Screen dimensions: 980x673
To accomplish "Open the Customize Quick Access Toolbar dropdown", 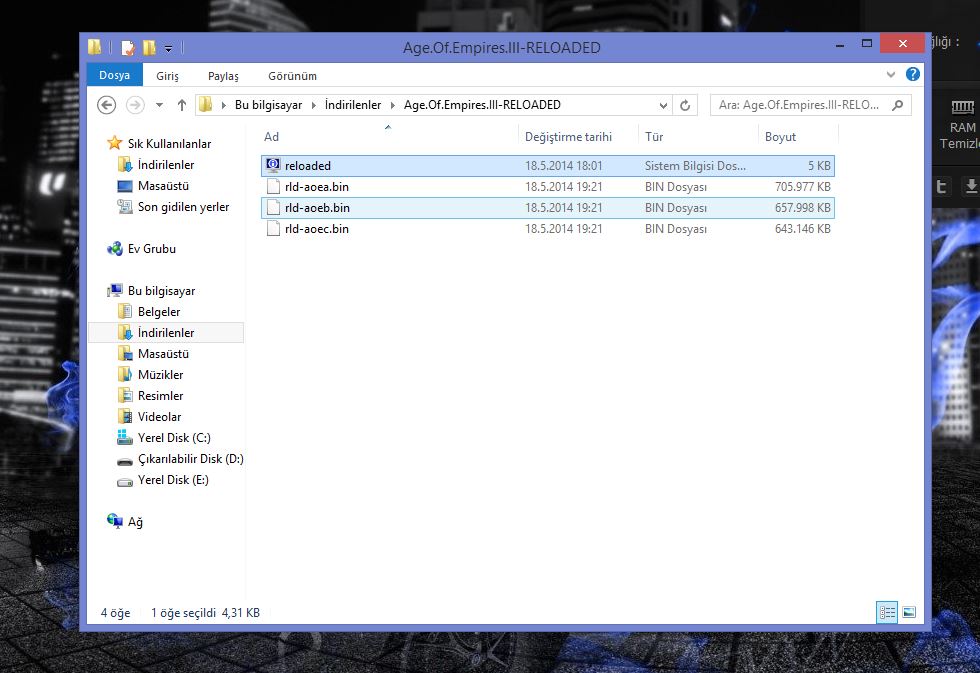I will click(x=168, y=48).
